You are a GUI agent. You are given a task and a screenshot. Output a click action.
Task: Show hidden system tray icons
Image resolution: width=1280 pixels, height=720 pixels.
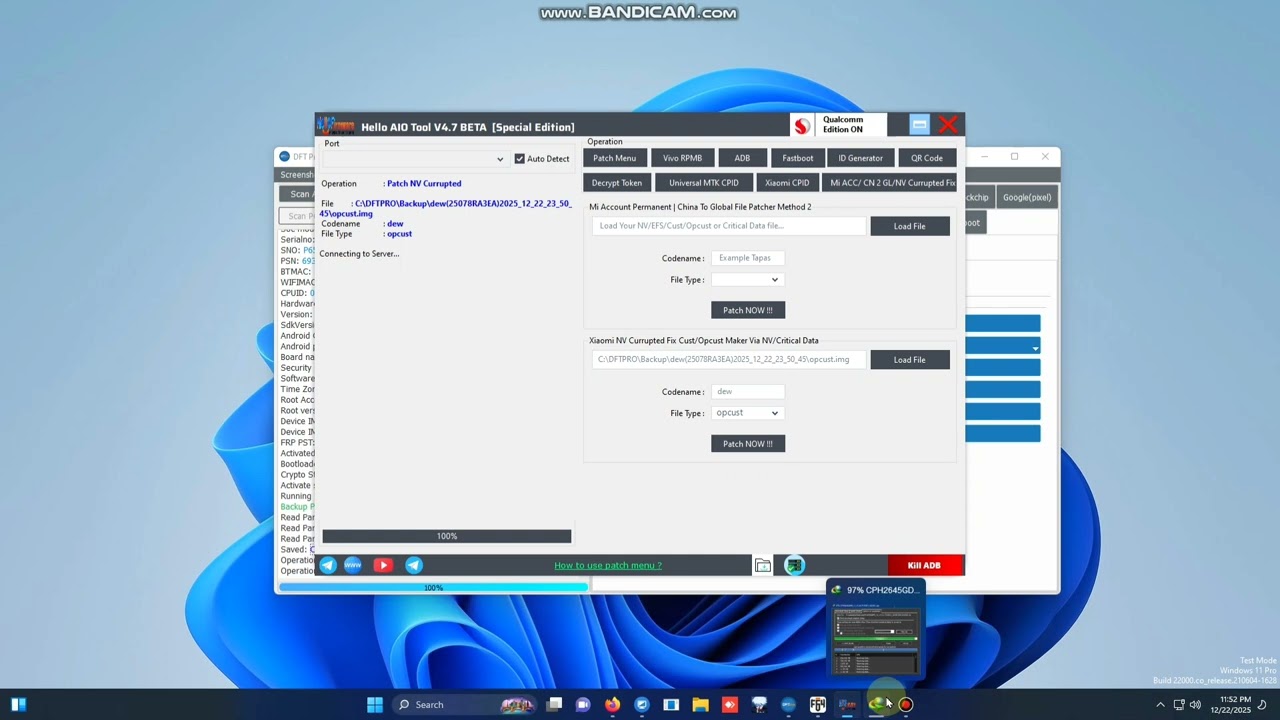(x=1160, y=704)
